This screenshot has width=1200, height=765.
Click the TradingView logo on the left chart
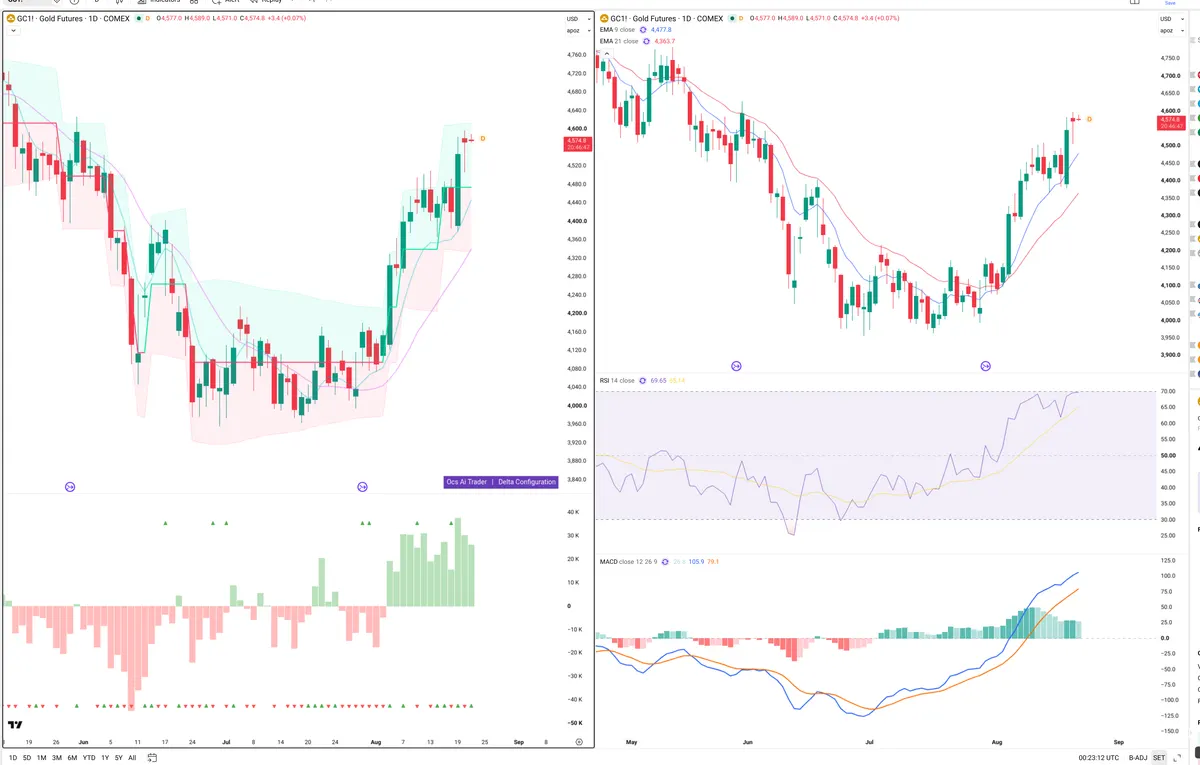pyautogui.click(x=15, y=725)
